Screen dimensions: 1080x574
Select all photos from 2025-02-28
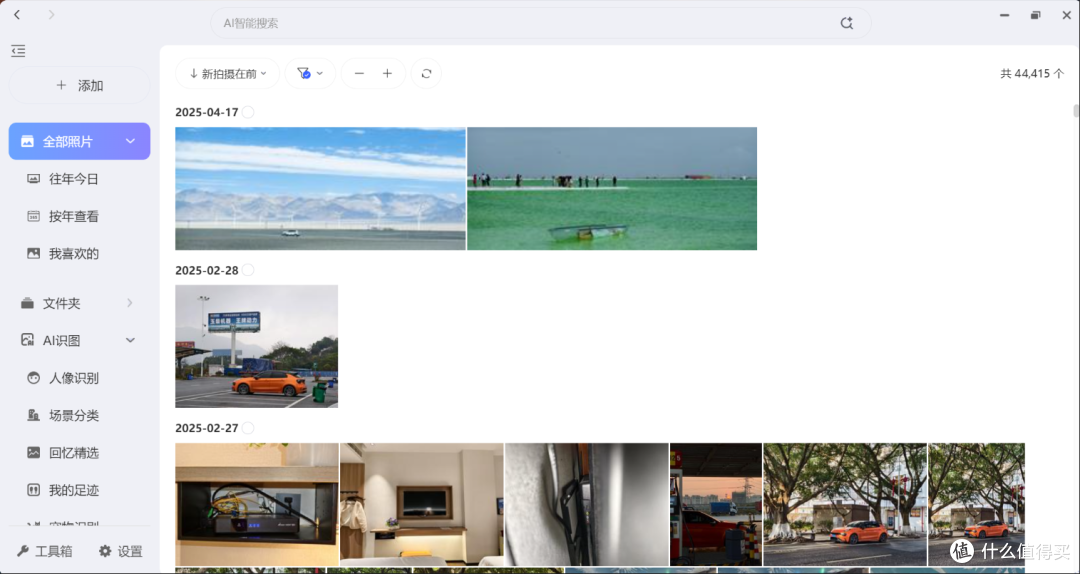point(248,270)
